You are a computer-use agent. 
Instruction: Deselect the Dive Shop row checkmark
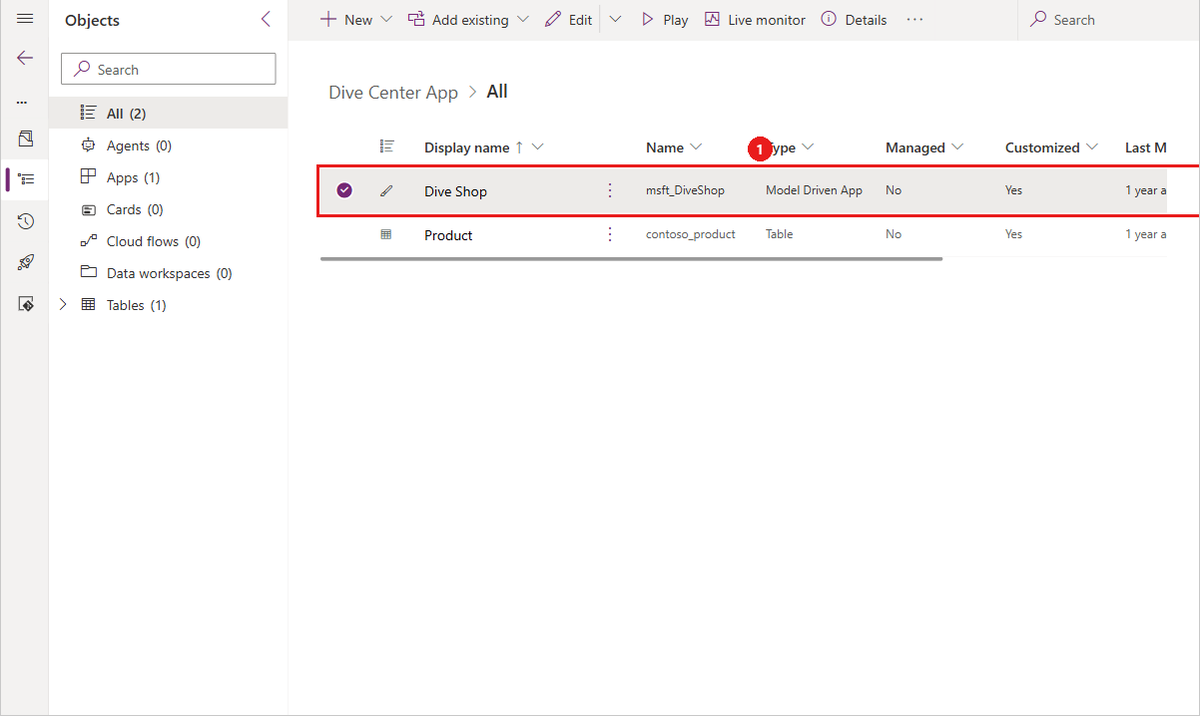[344, 190]
